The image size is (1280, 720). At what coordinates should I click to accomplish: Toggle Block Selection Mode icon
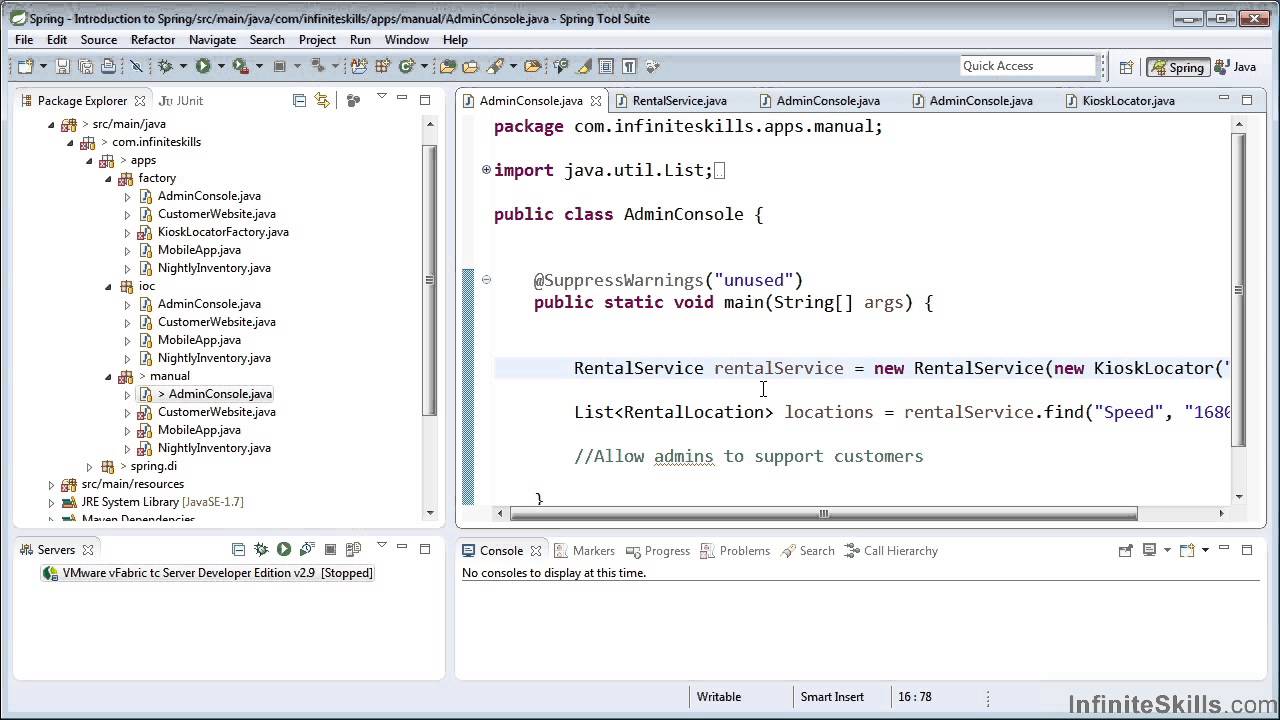[606, 66]
